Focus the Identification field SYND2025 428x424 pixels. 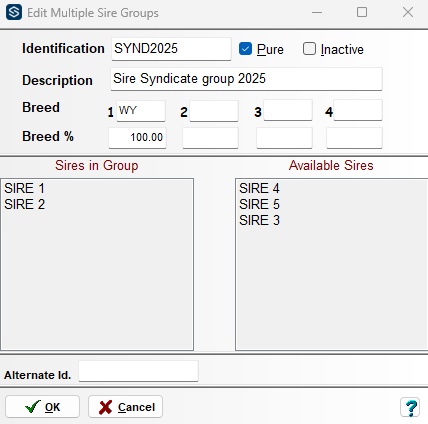[x=171, y=49]
